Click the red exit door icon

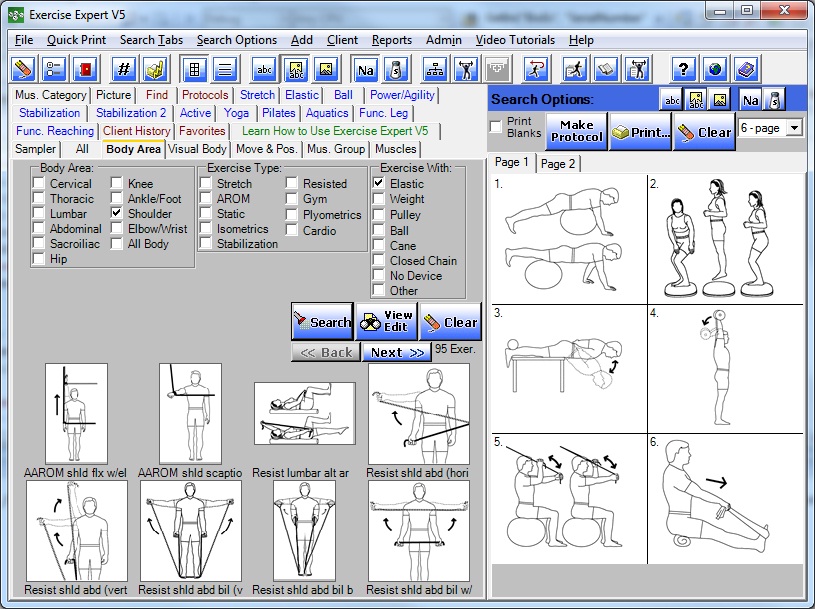point(85,69)
